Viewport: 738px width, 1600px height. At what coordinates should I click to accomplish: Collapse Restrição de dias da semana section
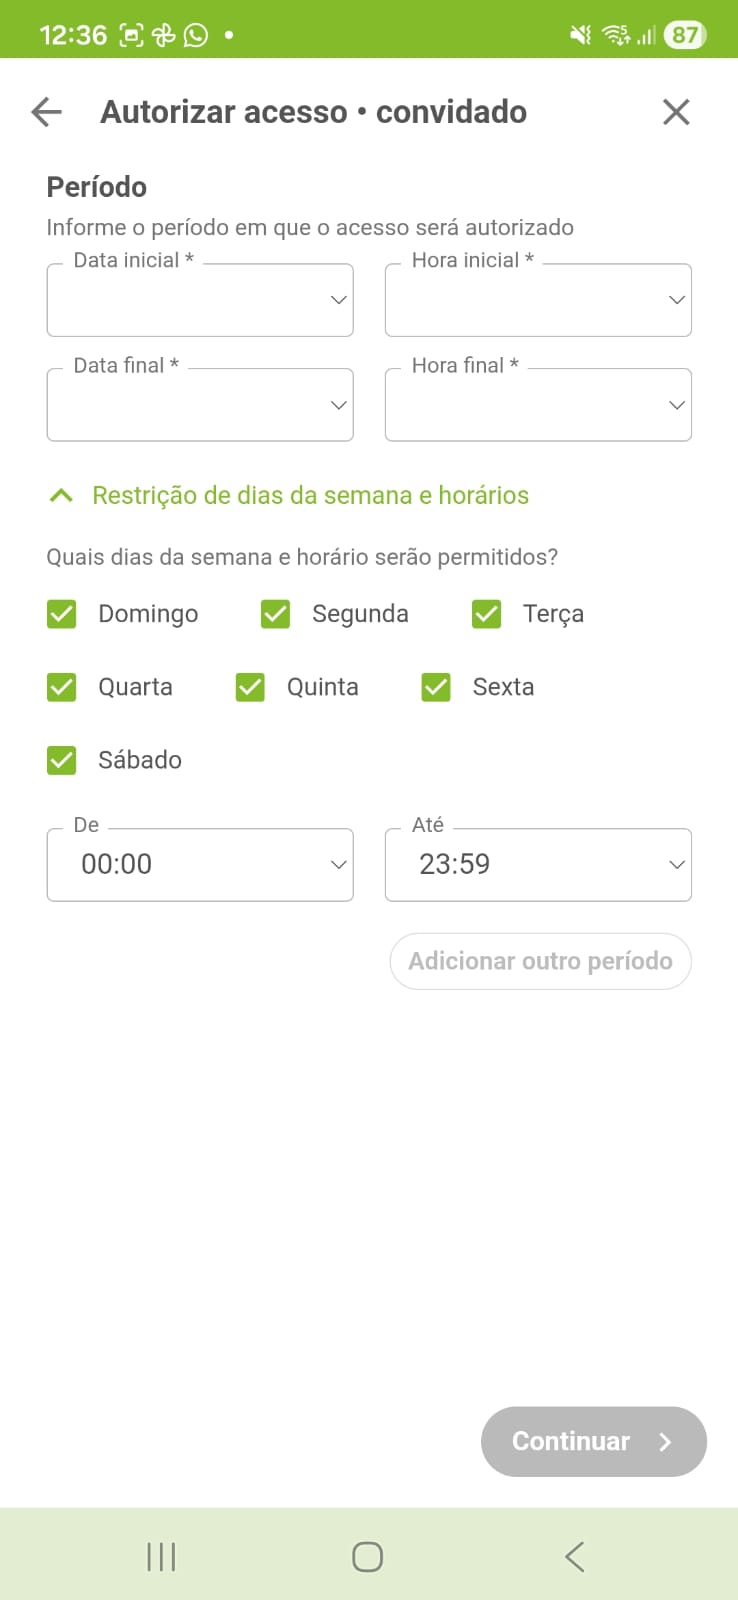tap(61, 496)
